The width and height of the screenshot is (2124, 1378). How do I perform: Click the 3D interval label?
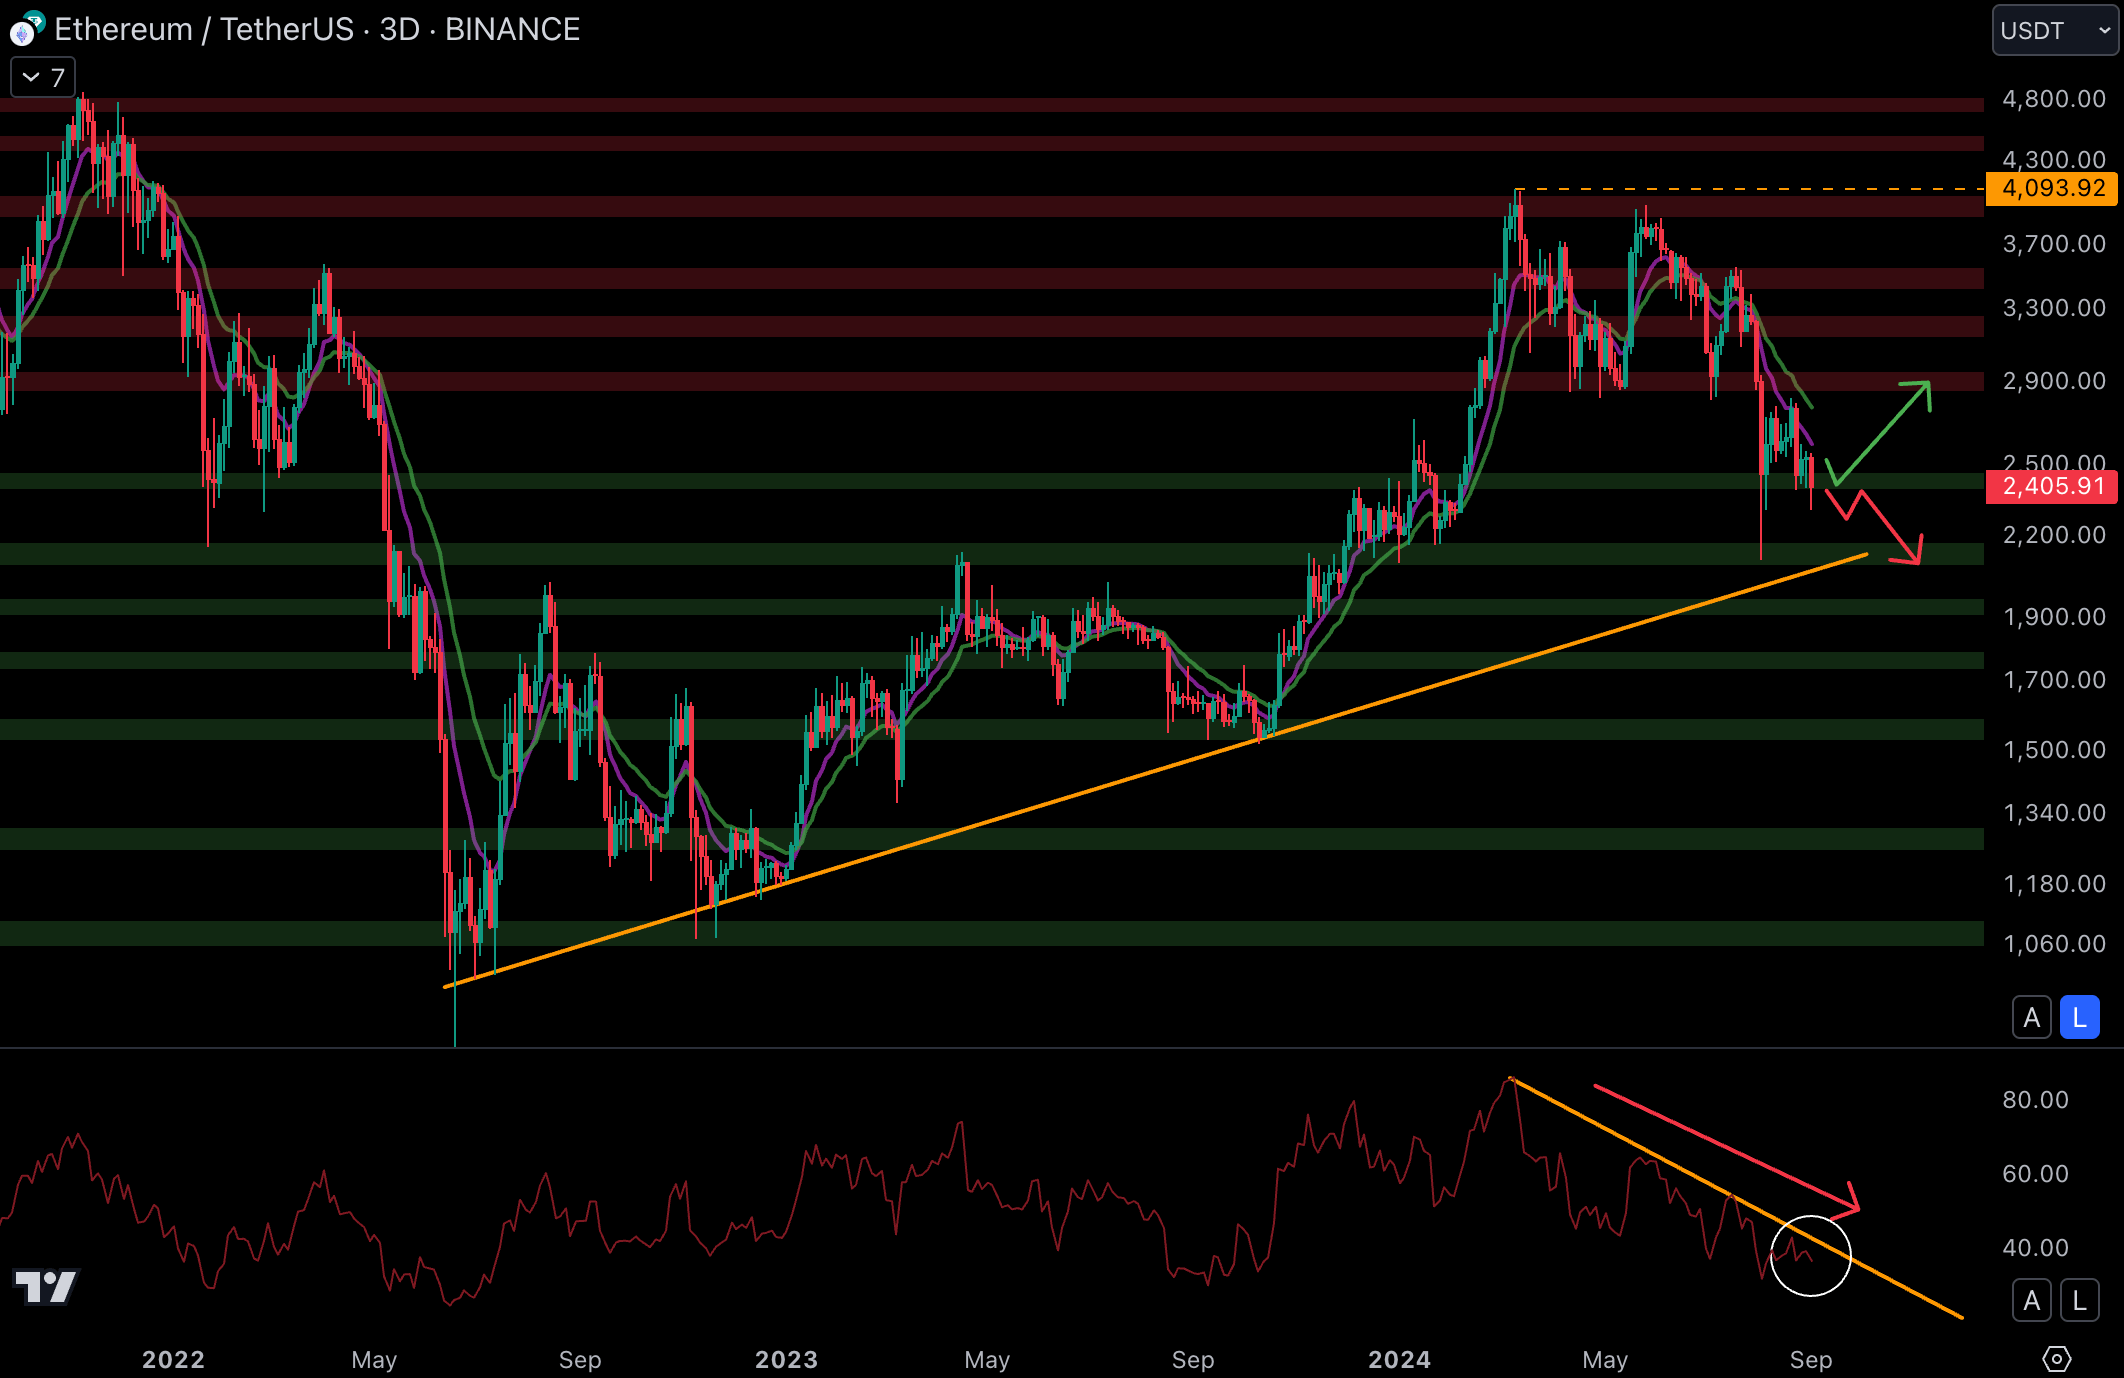point(399,30)
